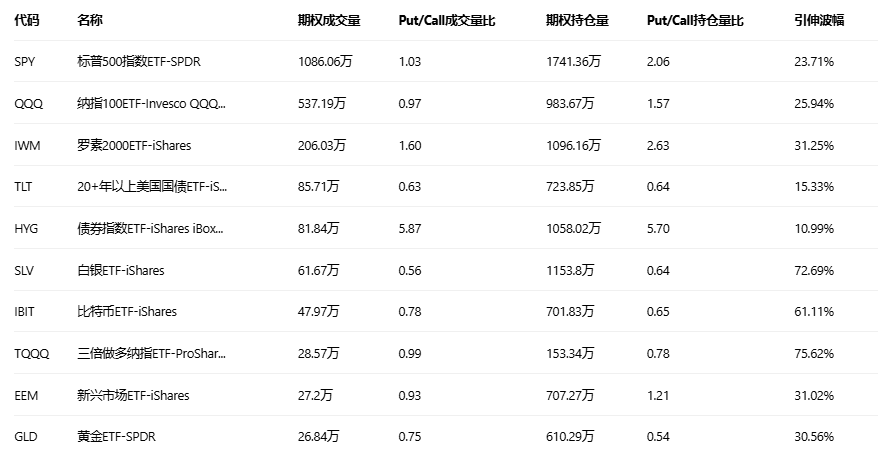
Task: Click the 代码 column header
Action: tap(27, 20)
